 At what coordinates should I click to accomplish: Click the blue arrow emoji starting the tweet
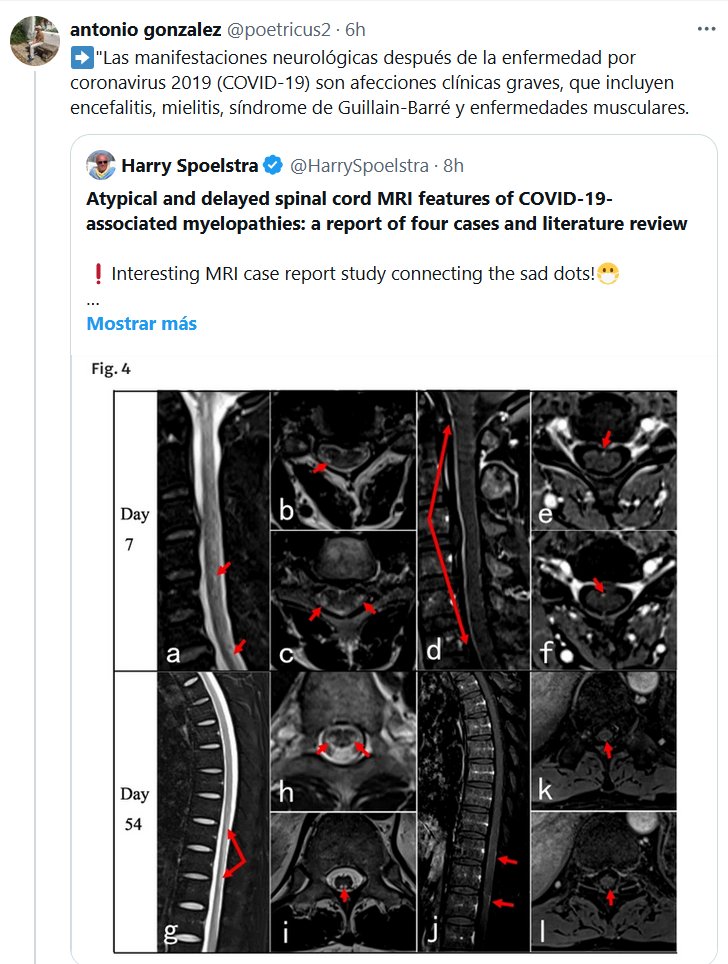pos(81,58)
